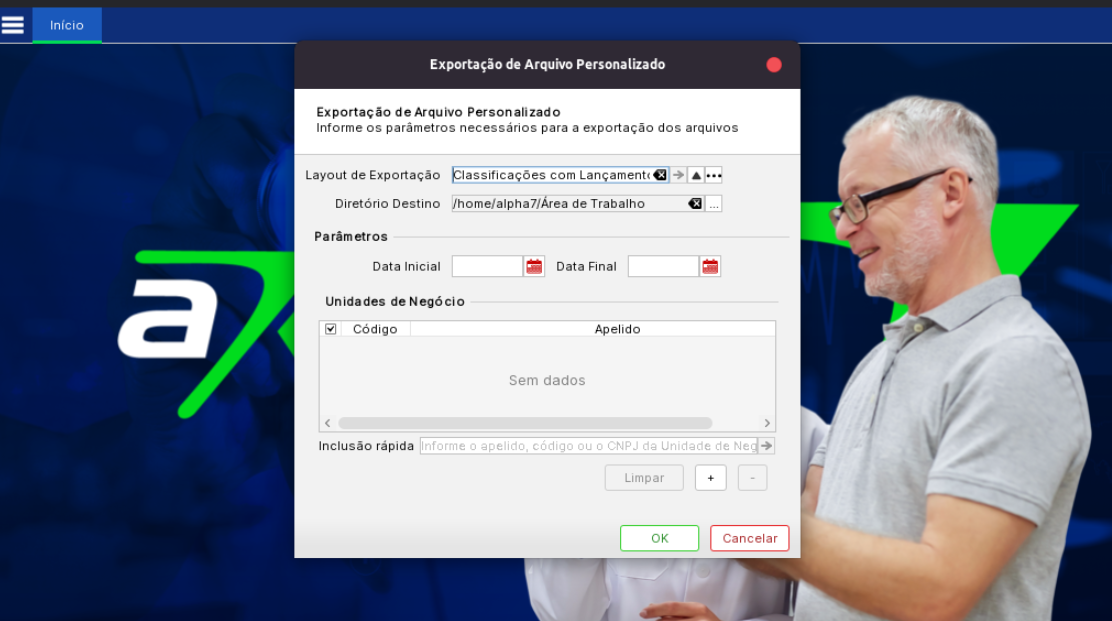Sort by the Código column header
The image size is (1112, 621).
click(375, 329)
